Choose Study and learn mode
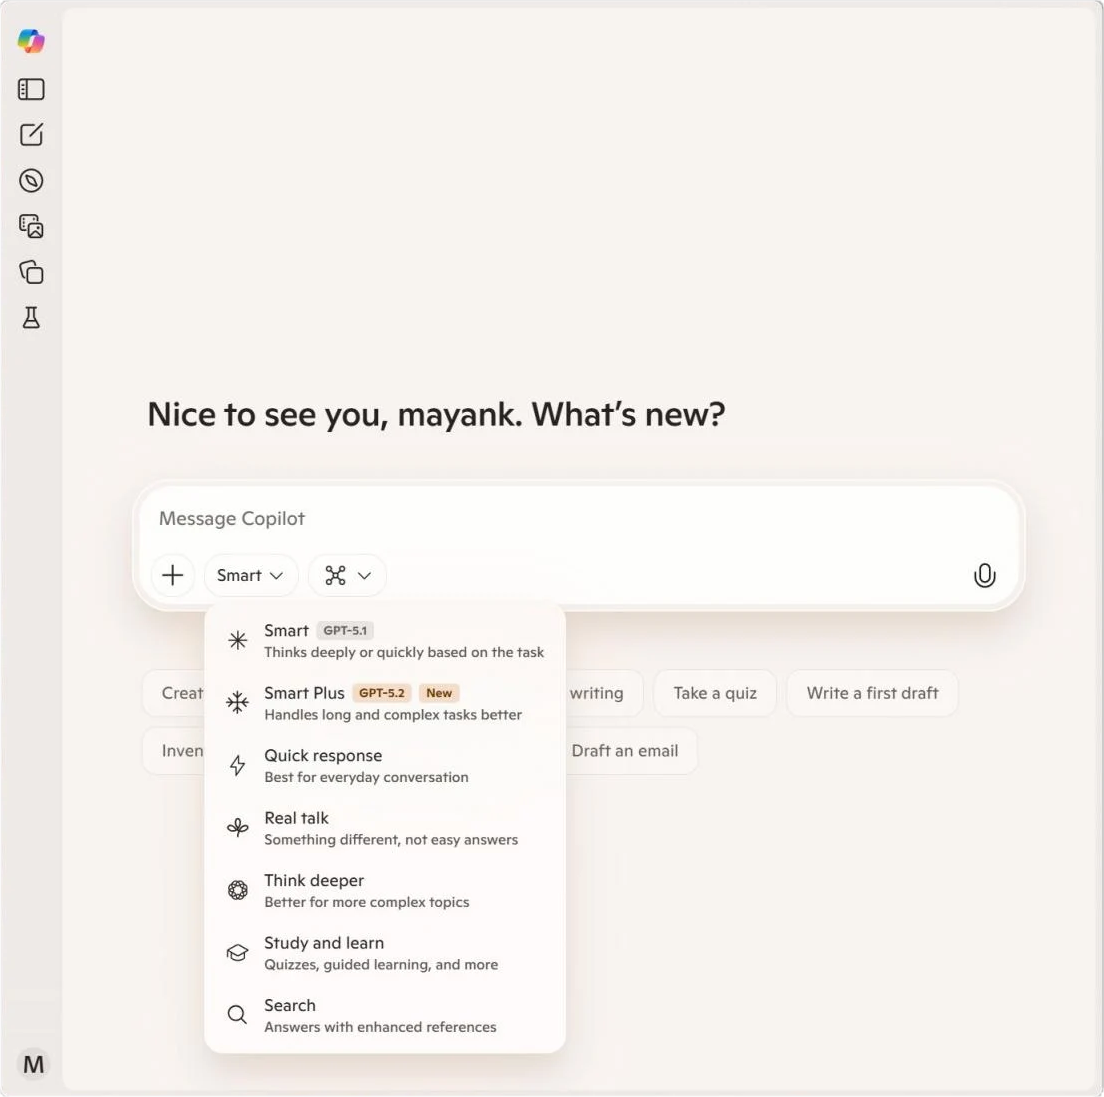1104x1097 pixels. (384, 953)
